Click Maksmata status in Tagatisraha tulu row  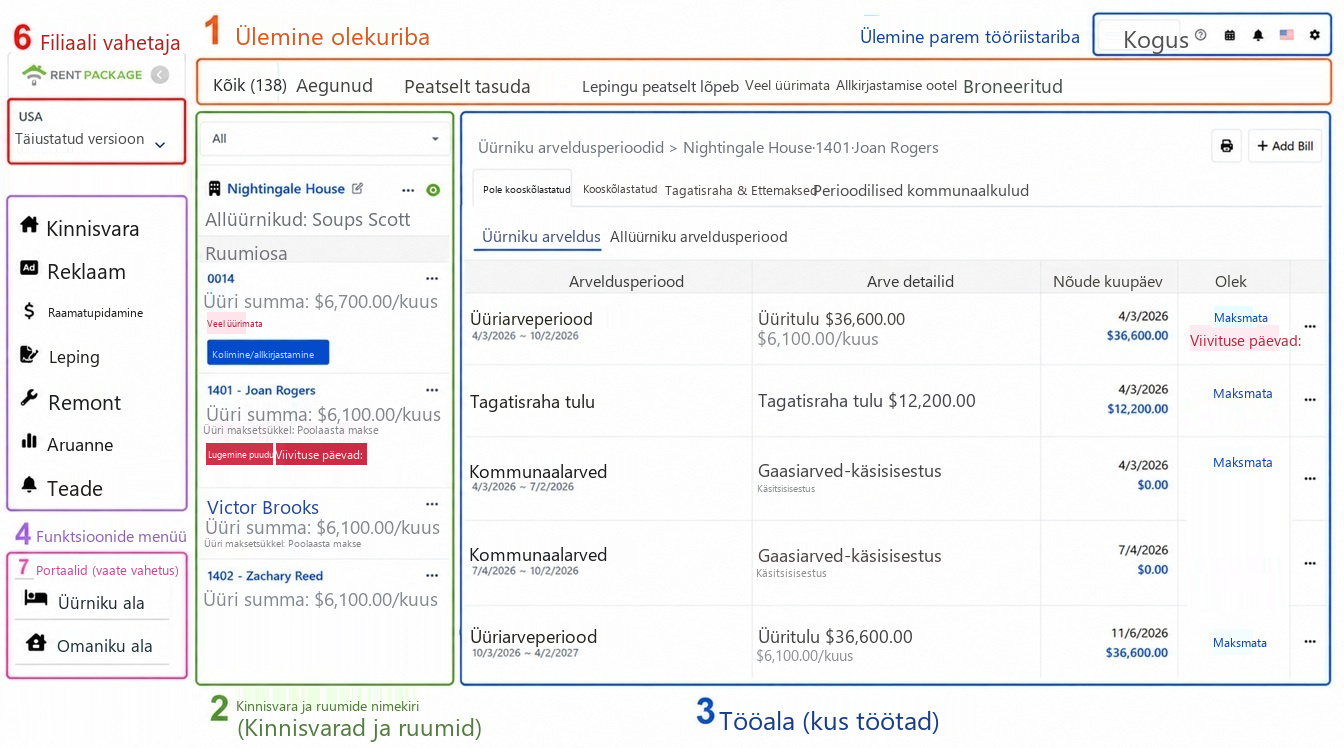[x=1242, y=393]
